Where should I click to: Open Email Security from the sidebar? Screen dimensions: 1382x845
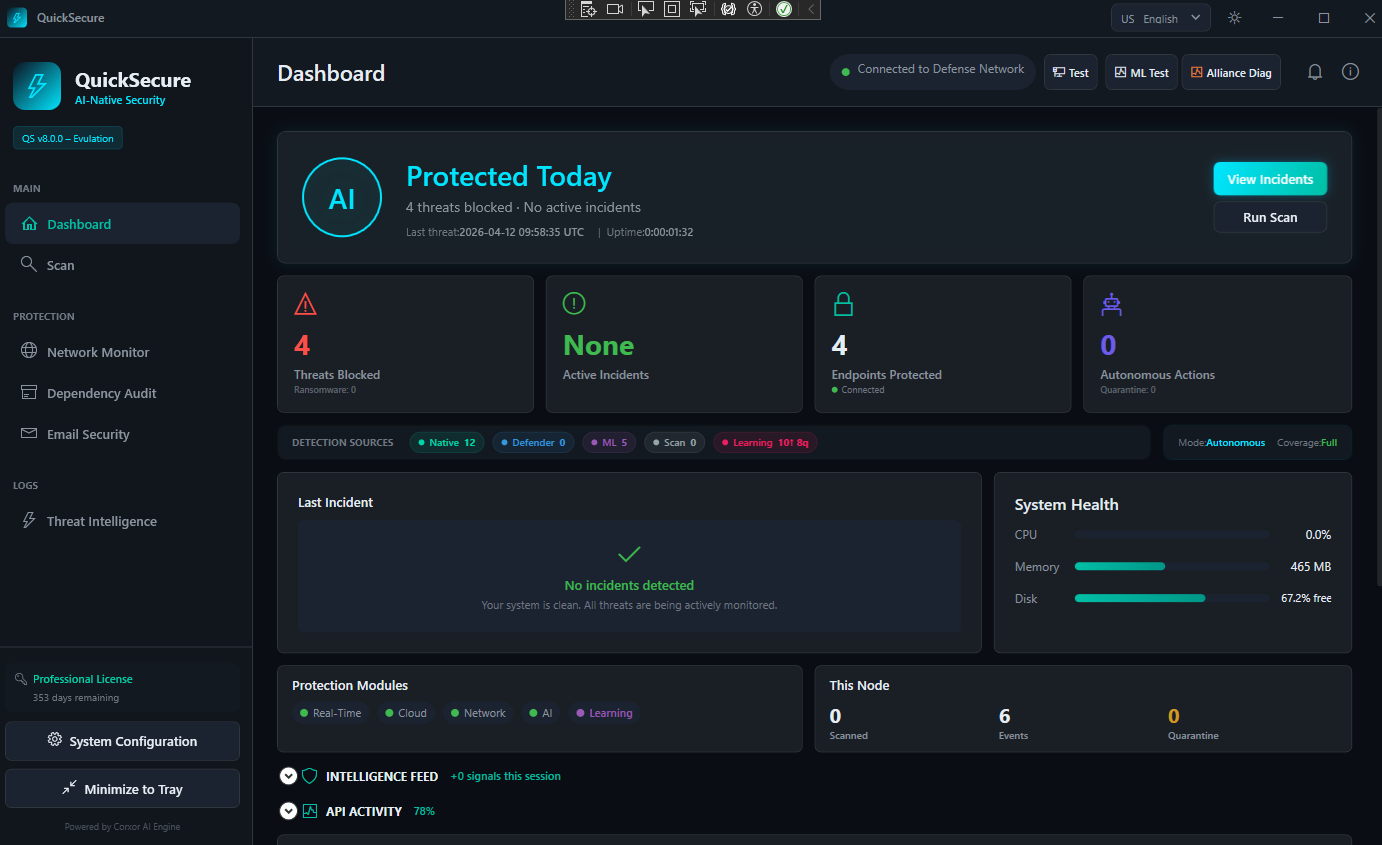(x=87, y=434)
